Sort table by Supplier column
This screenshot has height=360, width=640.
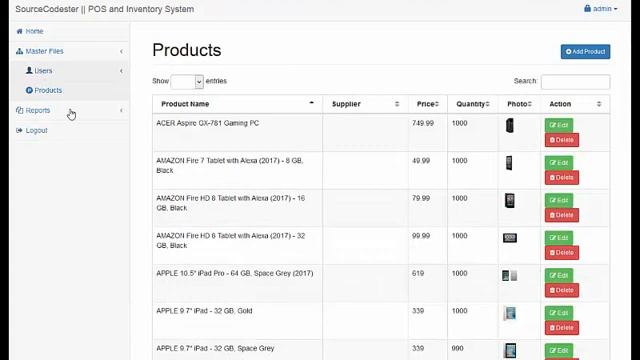pyautogui.click(x=365, y=104)
